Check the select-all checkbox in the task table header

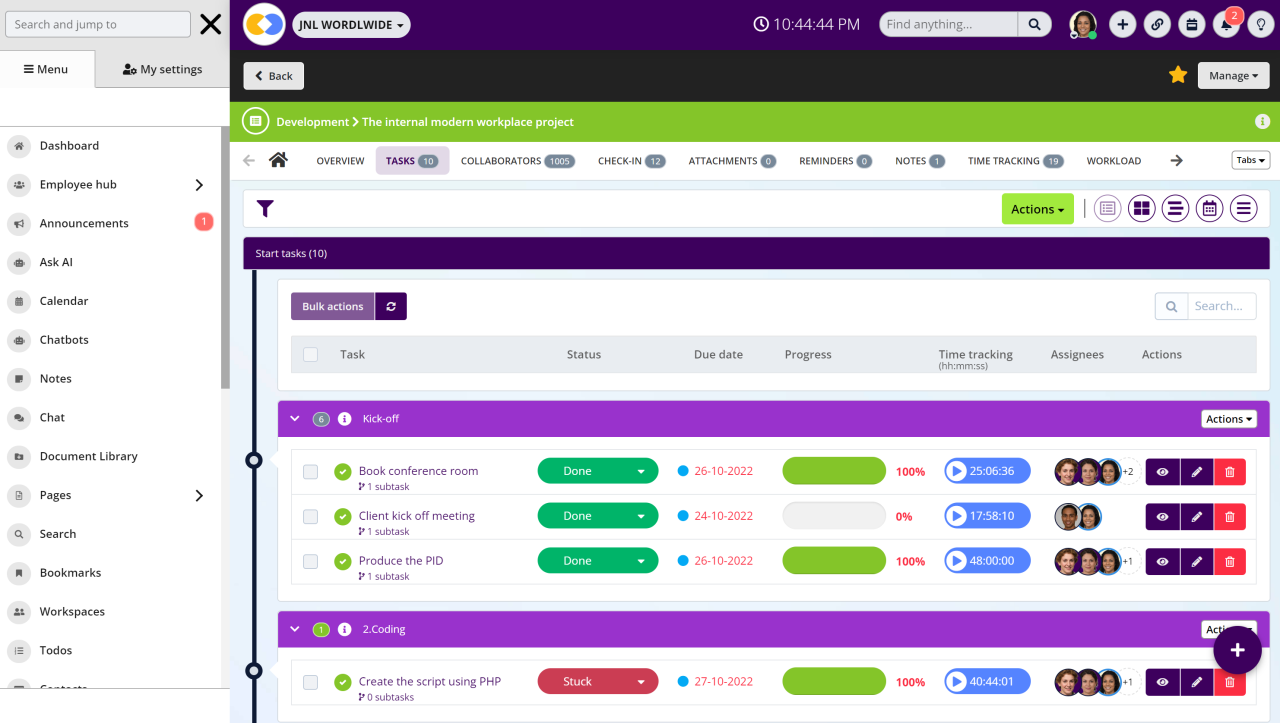(310, 354)
